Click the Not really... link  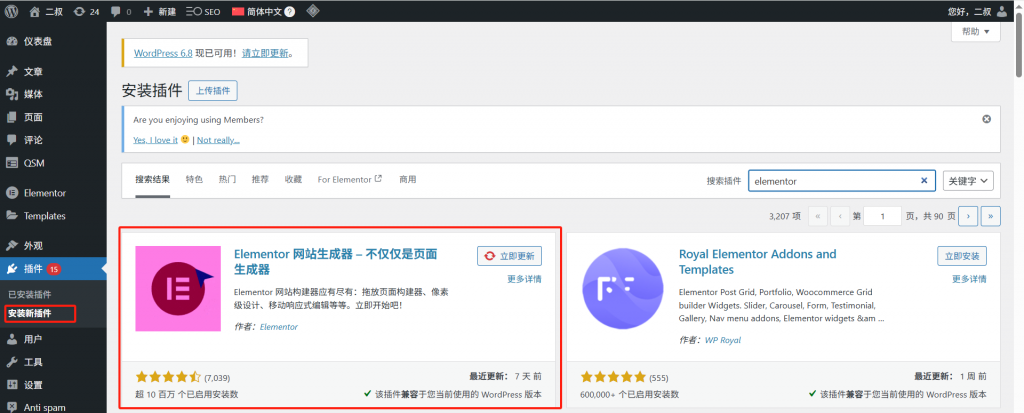pos(218,140)
